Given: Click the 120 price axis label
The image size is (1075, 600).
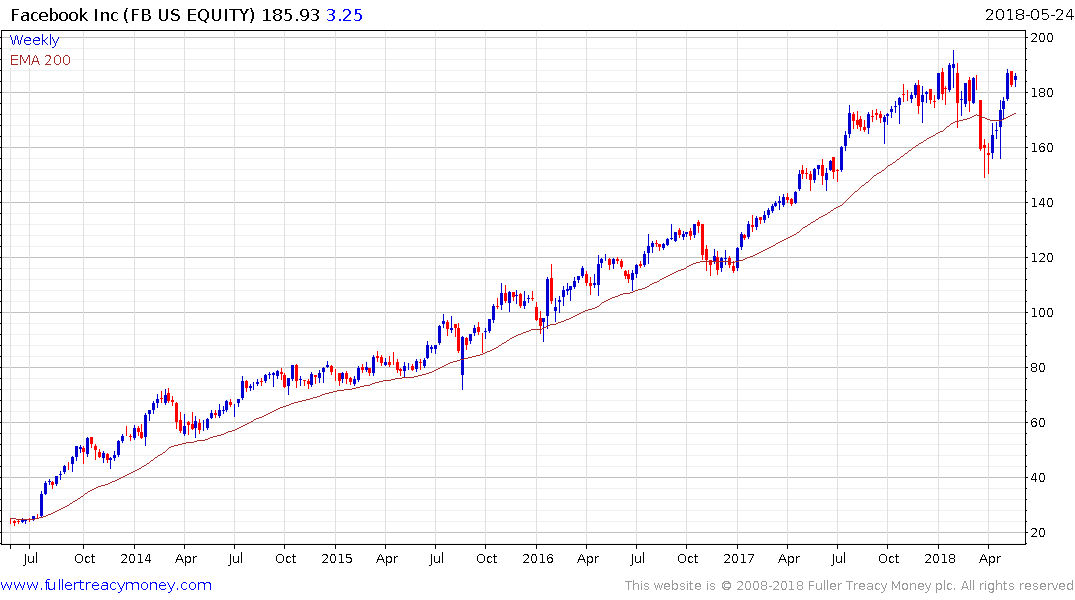Looking at the screenshot, I should click(x=1042, y=258).
